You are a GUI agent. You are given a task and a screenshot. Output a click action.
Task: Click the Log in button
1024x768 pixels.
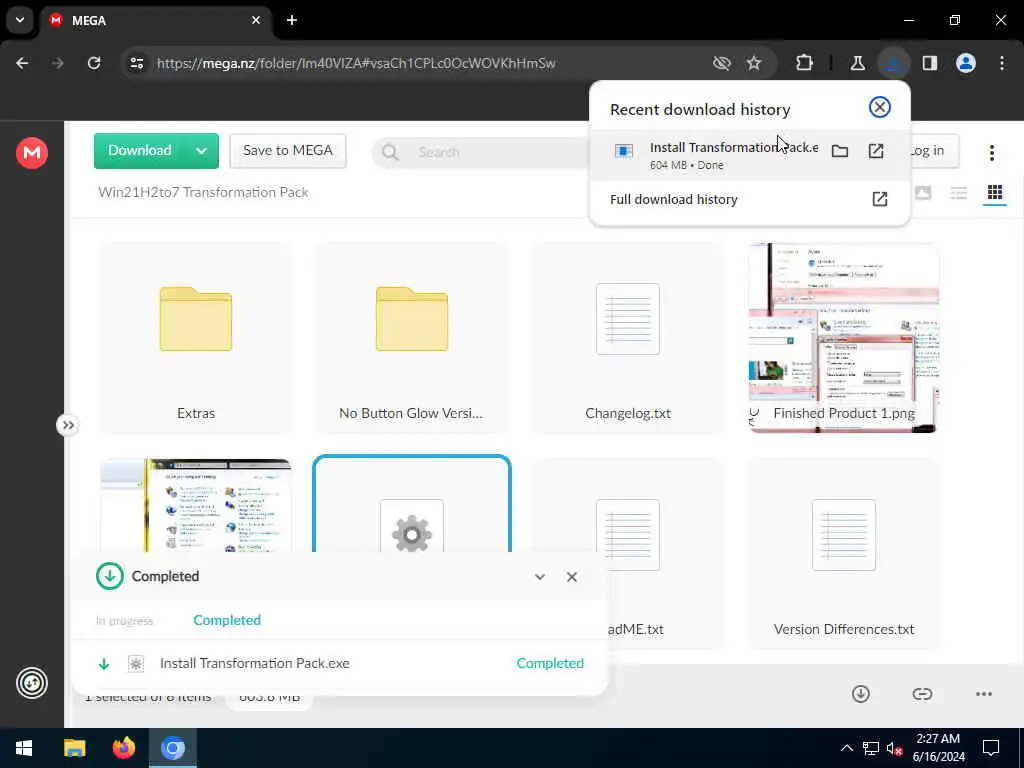point(934,151)
